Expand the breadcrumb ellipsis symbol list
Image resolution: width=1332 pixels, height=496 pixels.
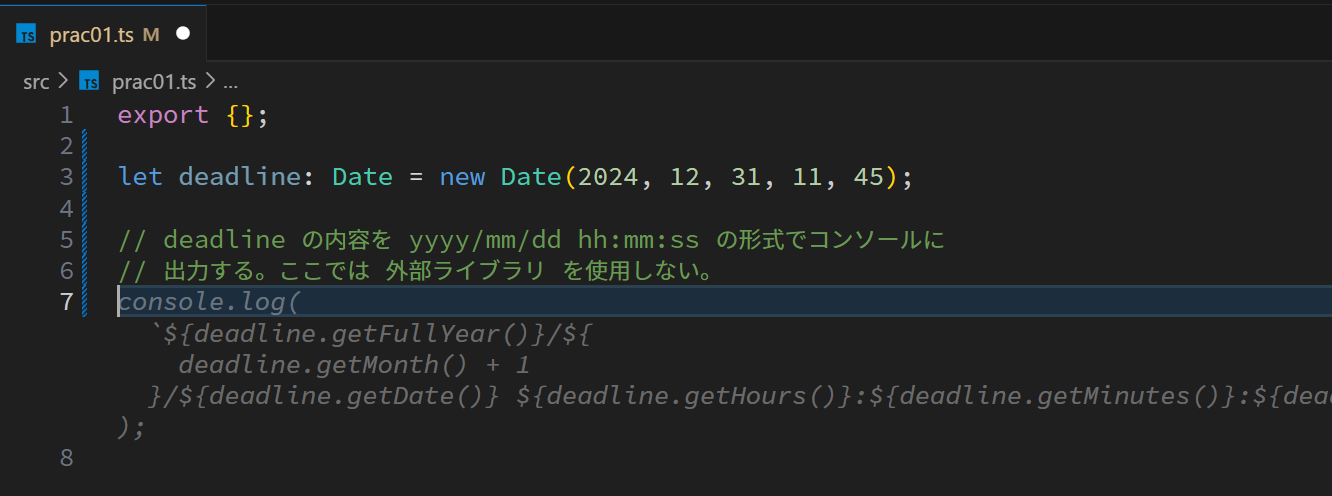click(229, 82)
